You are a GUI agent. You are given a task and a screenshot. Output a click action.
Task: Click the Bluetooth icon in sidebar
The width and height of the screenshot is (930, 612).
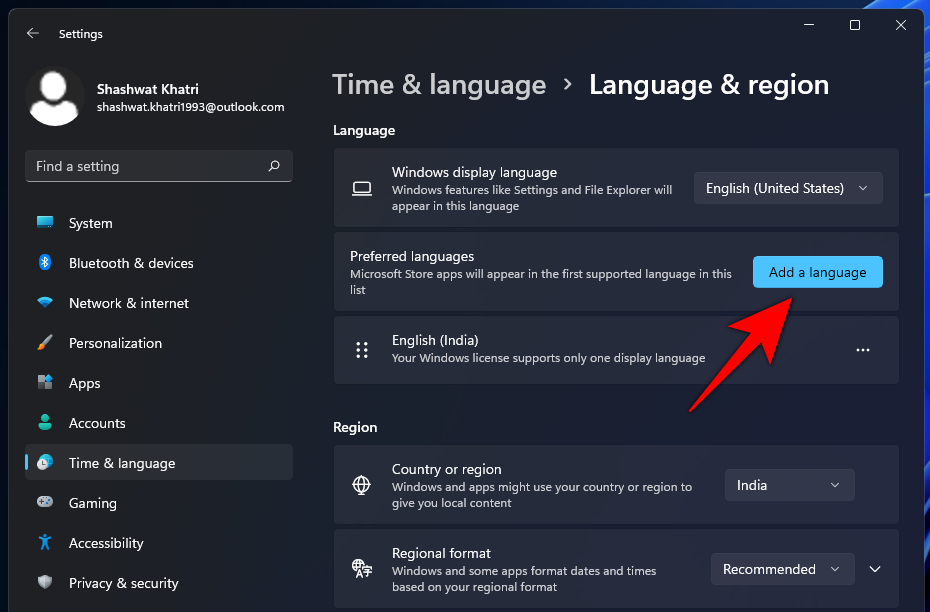[45, 262]
